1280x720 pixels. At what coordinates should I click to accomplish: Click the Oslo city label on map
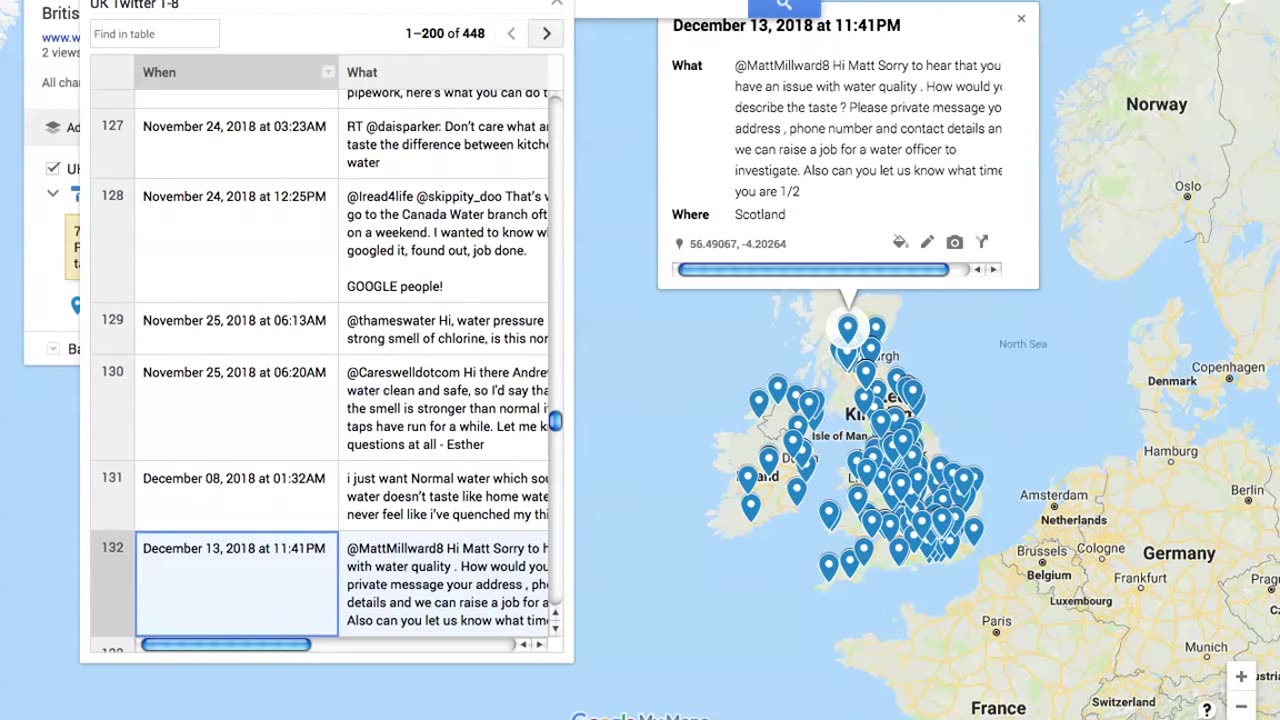(1189, 186)
